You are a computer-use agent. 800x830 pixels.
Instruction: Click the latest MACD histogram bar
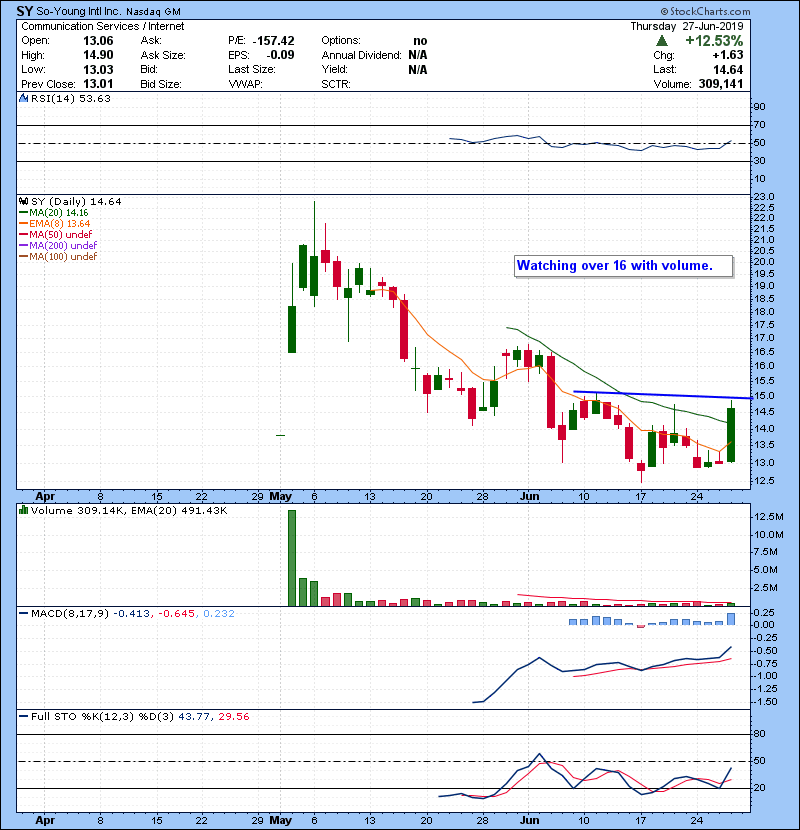[731, 619]
